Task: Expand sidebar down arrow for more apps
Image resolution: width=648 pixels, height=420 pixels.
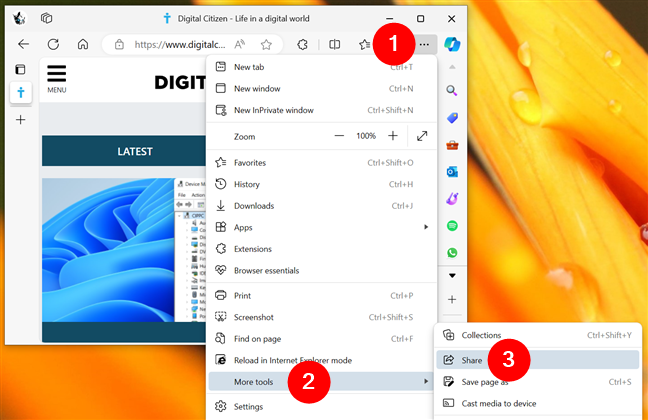Action: point(452,275)
